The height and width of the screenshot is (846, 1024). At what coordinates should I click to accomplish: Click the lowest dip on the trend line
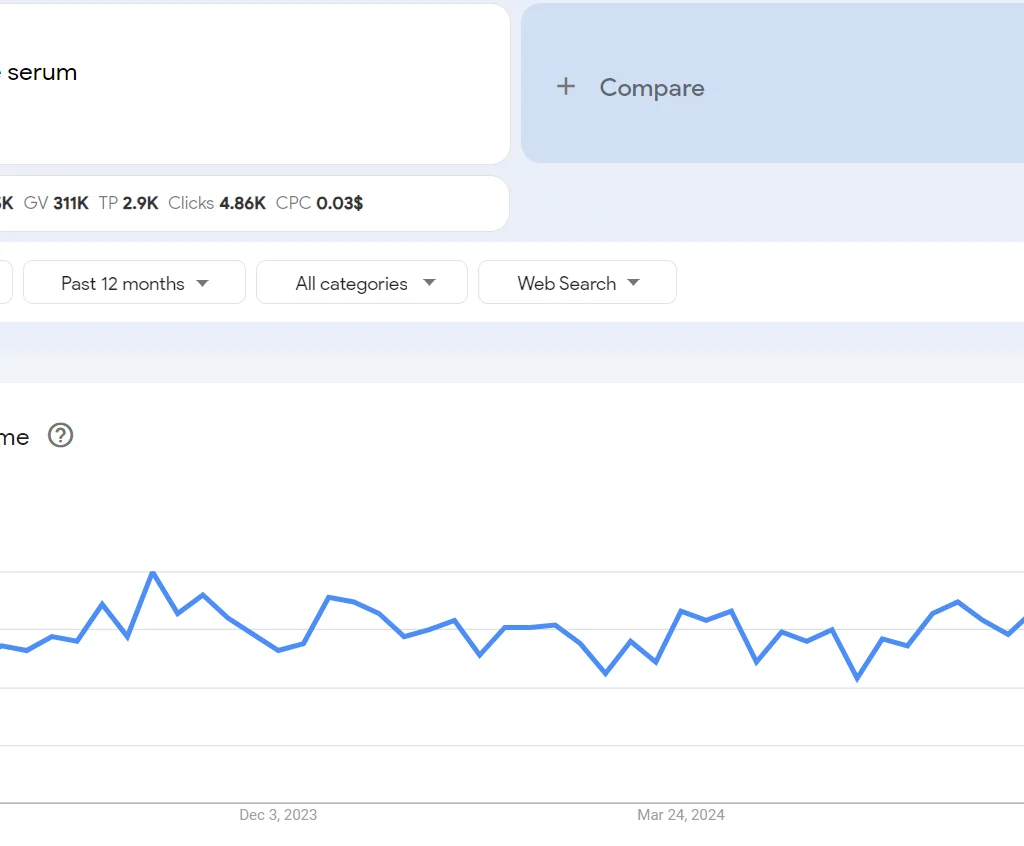click(857, 679)
